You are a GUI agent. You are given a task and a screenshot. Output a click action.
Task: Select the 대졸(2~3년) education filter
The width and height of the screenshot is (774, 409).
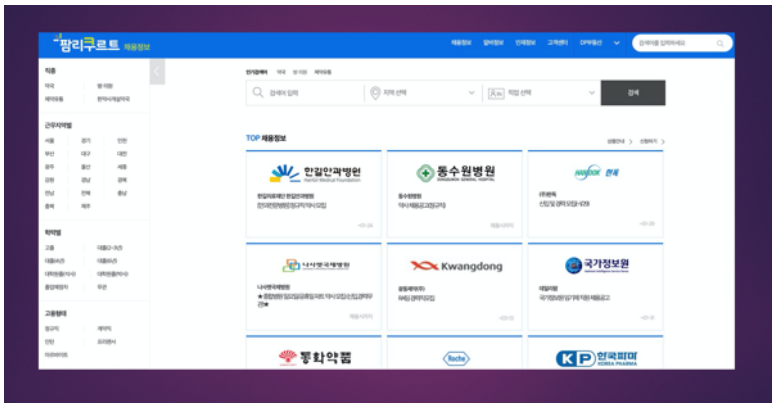click(x=110, y=248)
